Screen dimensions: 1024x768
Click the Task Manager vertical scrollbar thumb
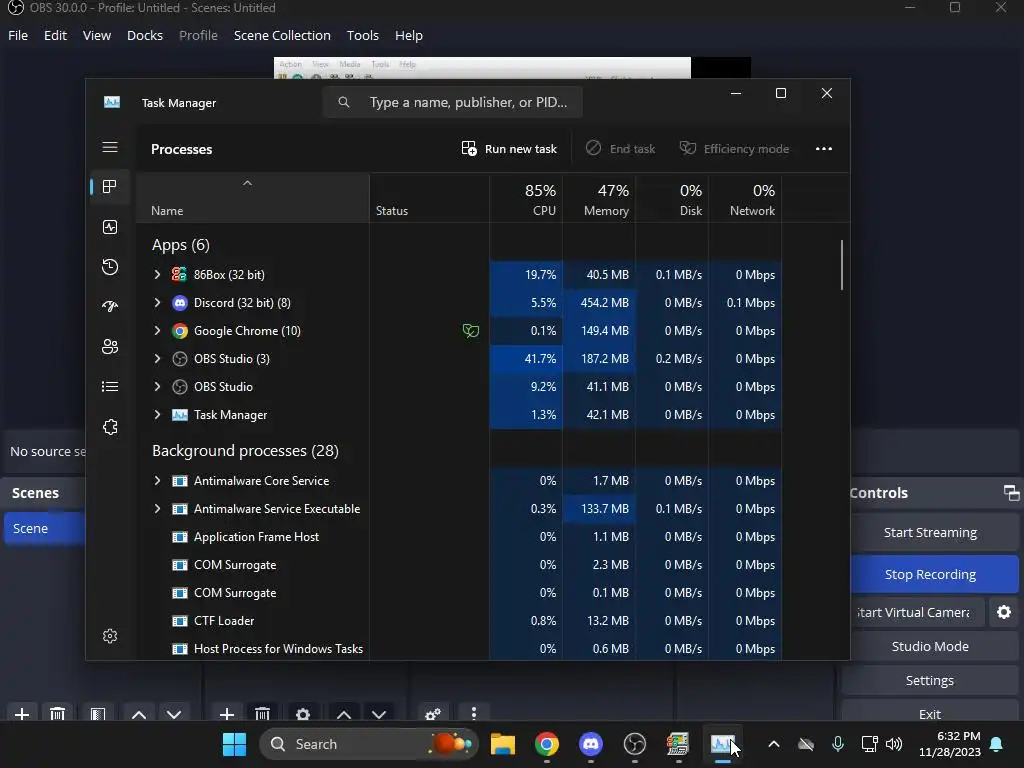[842, 265]
